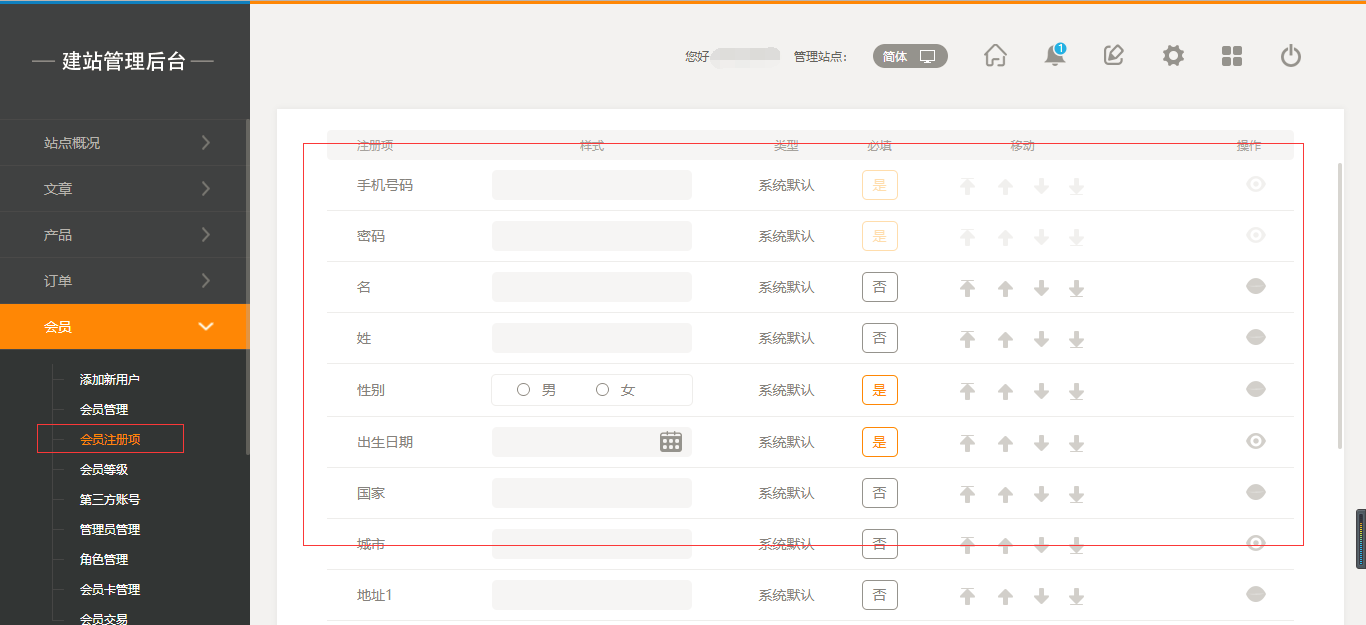
Task: Move the 名 row to the top
Action: [x=967, y=288]
